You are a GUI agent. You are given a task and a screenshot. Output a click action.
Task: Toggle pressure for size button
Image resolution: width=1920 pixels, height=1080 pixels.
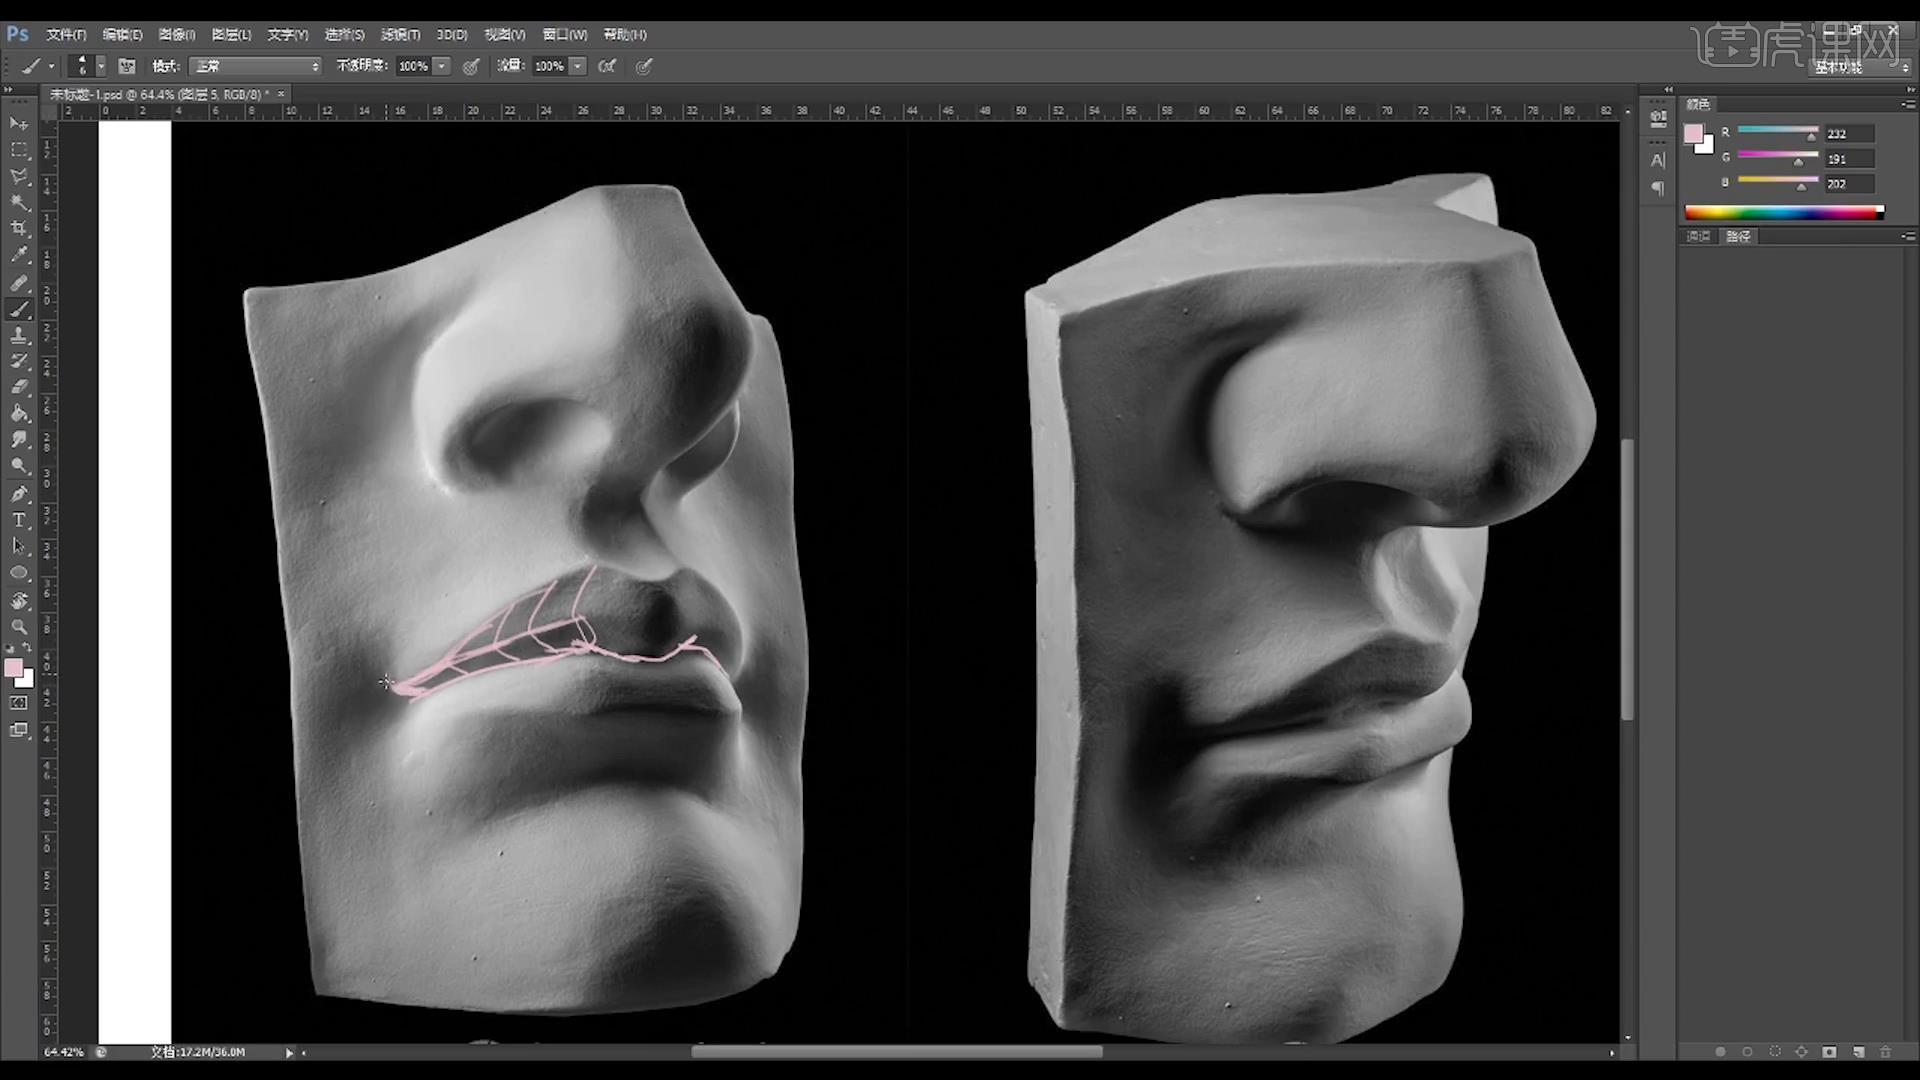644,66
